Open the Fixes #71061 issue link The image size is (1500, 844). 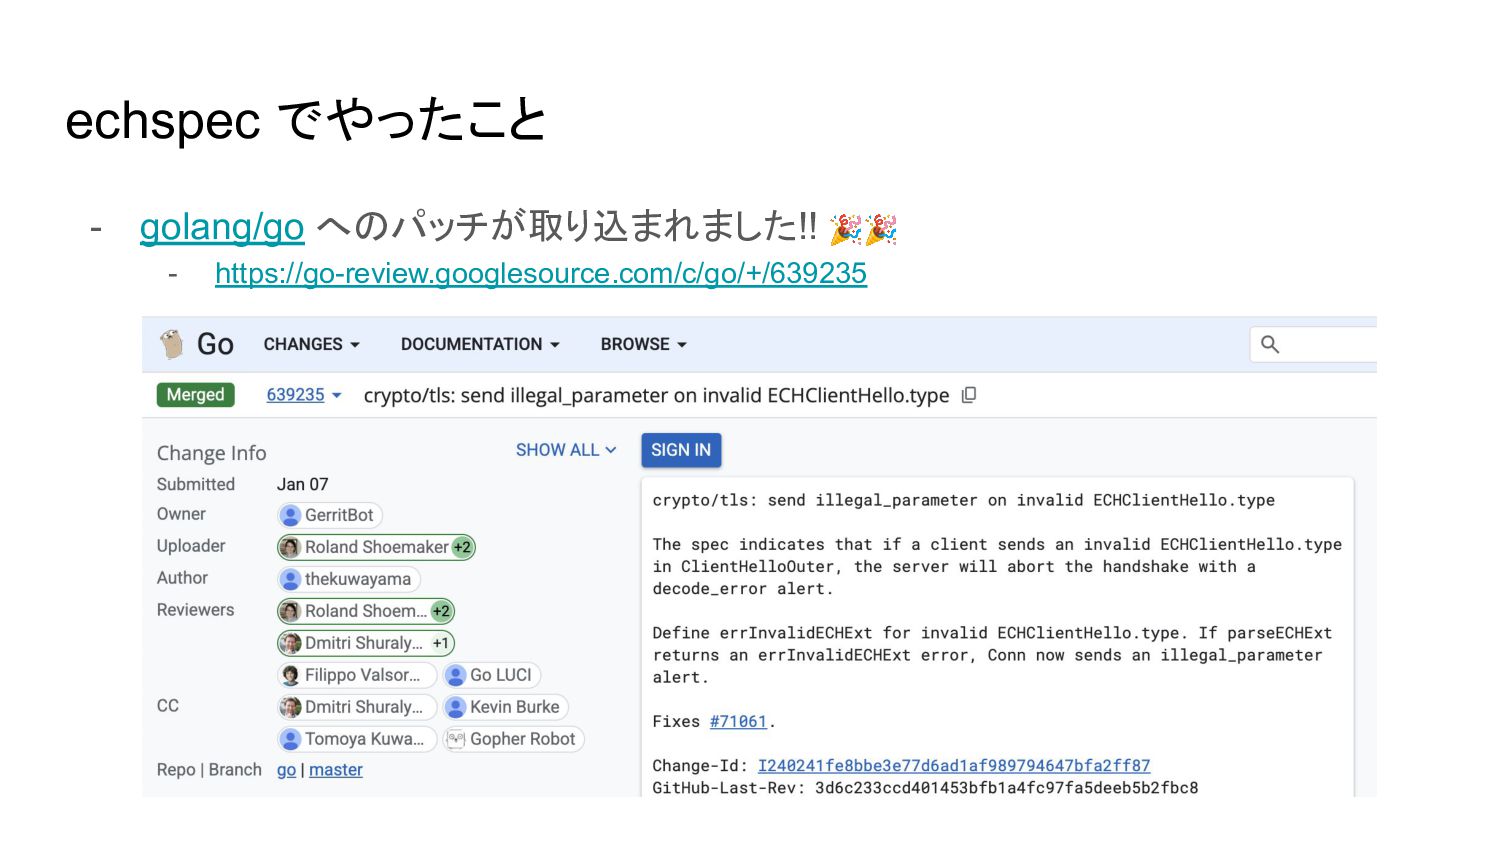click(738, 721)
